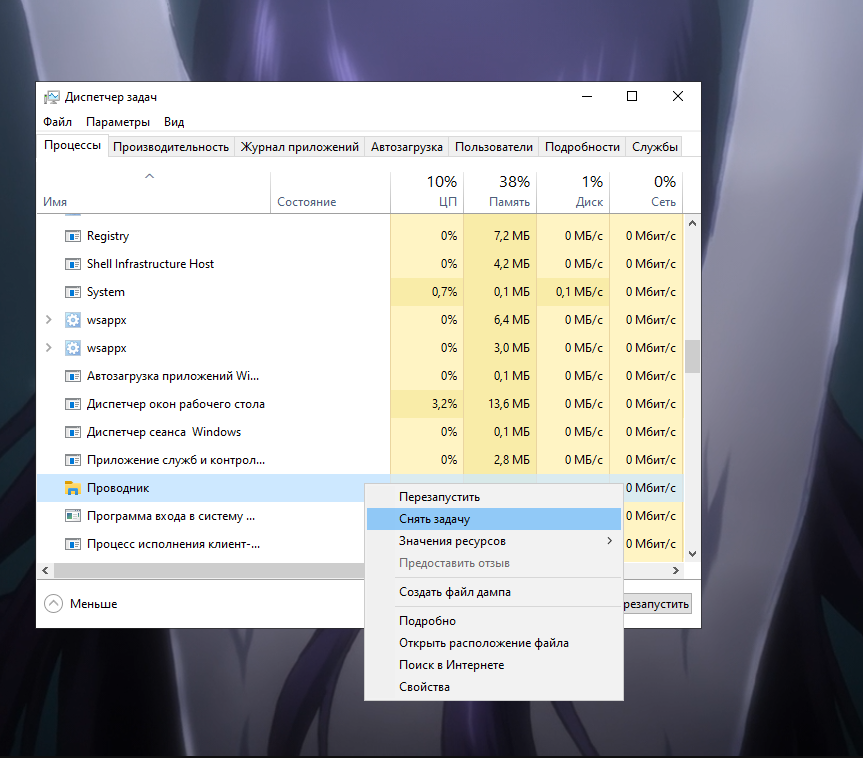Select the Диспетчер сеанса Windows icon
This screenshot has width=863, height=758.
73,433
